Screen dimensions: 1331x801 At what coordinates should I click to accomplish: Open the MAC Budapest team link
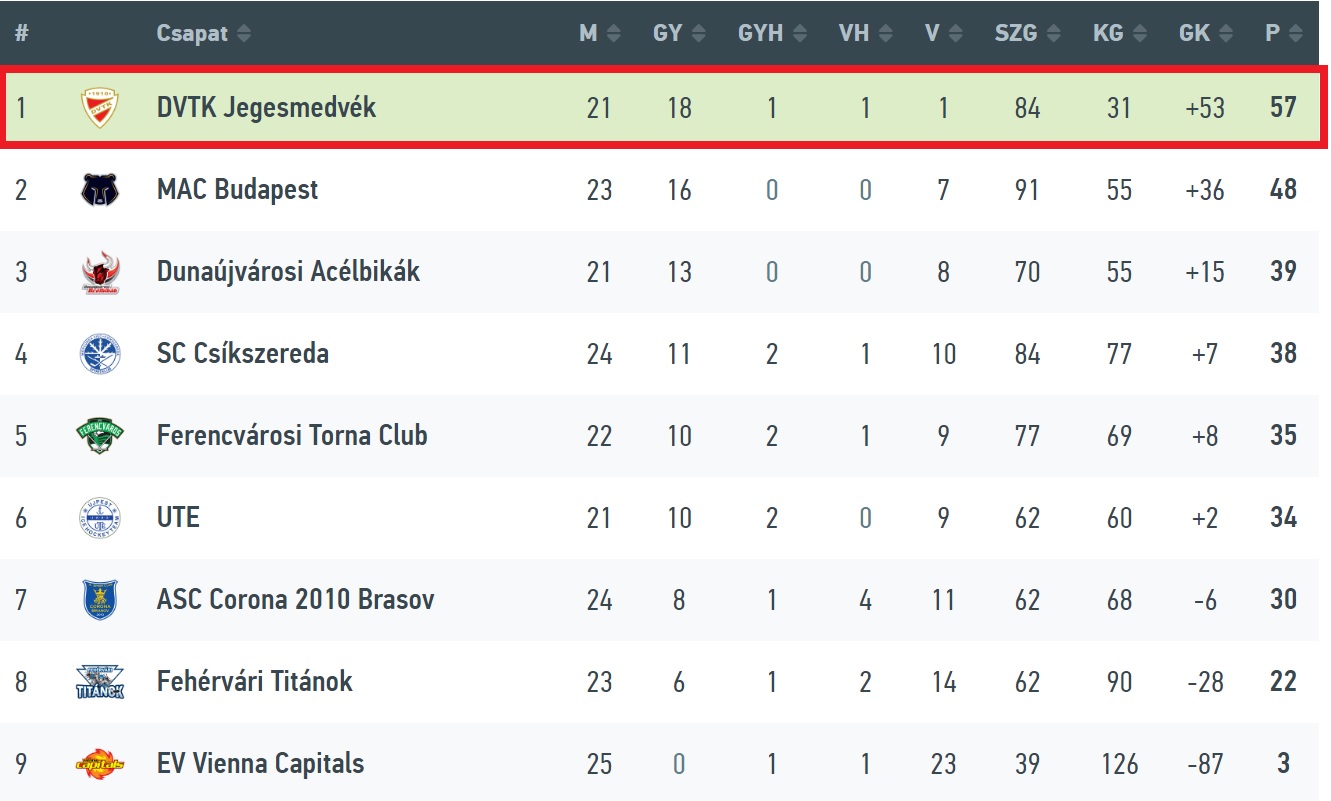pos(237,189)
